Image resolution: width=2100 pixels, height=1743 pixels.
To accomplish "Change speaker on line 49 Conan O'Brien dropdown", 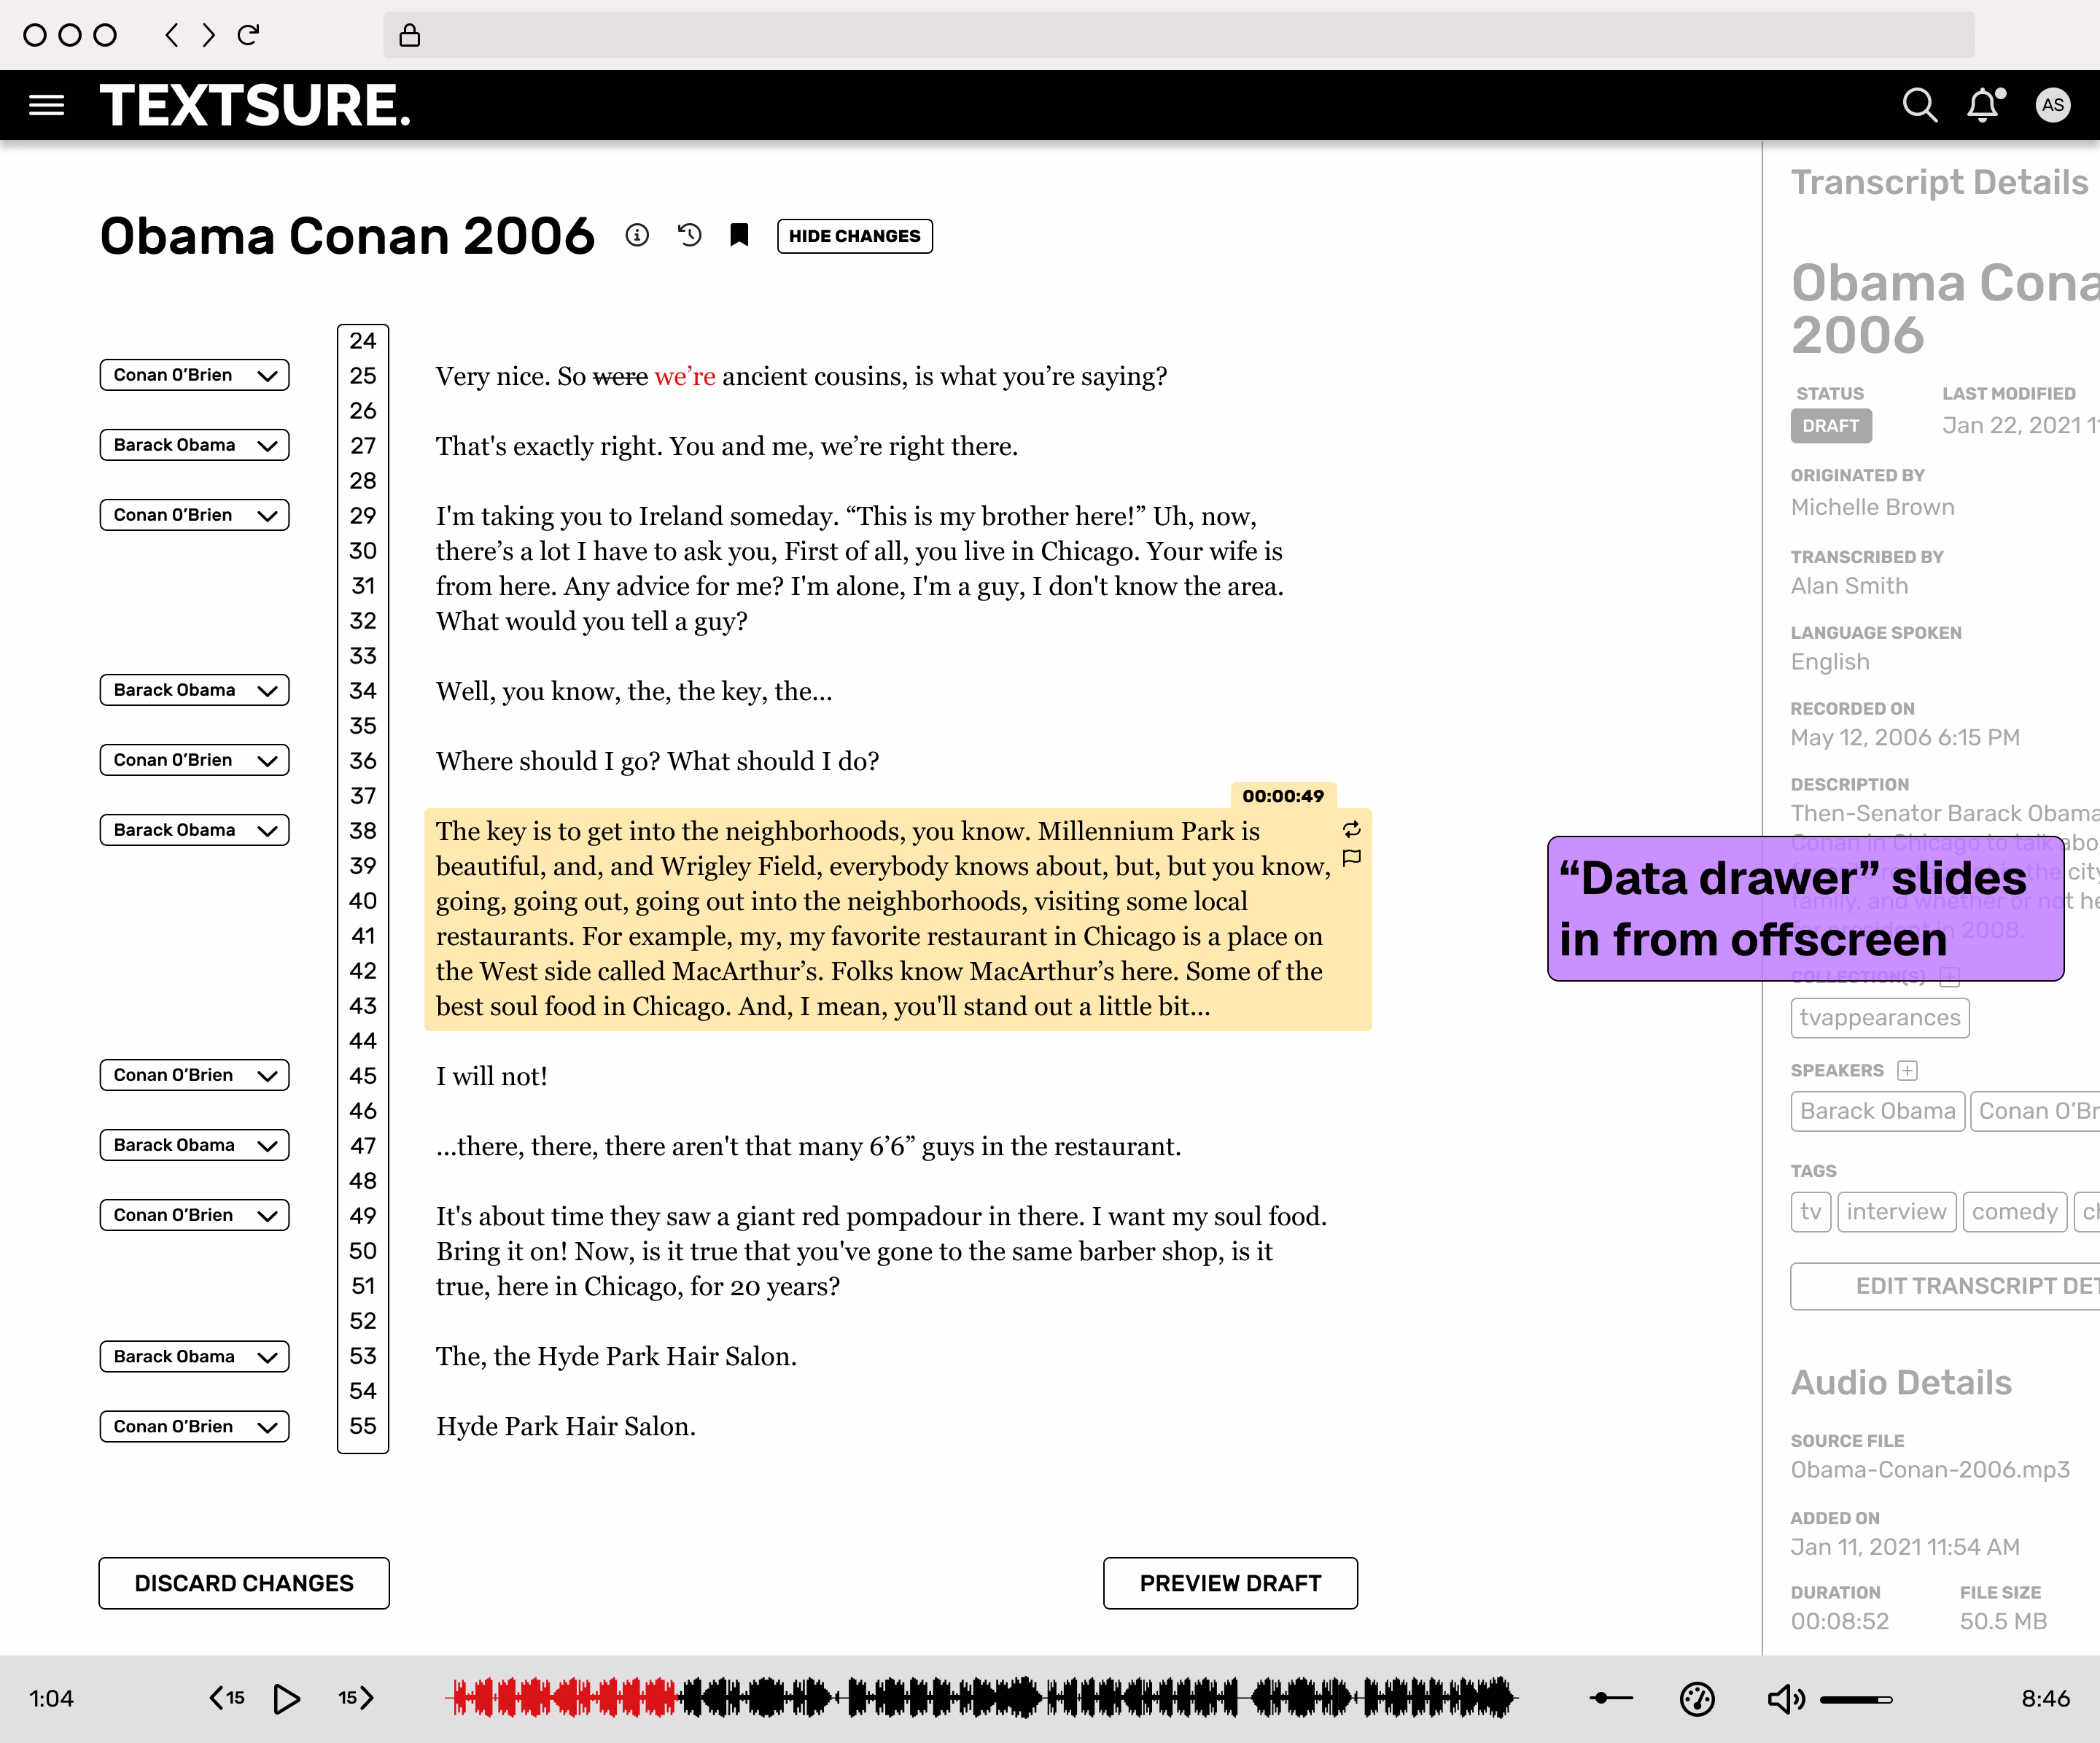I will [194, 1214].
